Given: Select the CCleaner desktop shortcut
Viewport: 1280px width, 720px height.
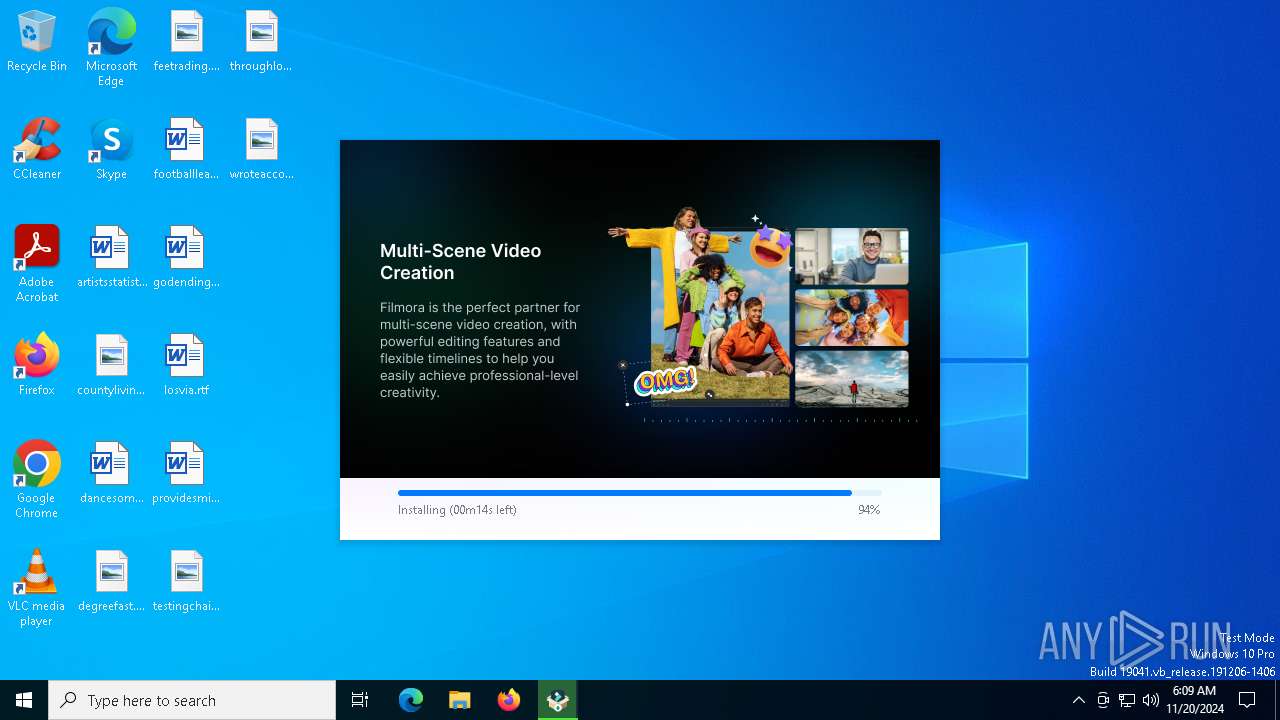Looking at the screenshot, I should [37, 149].
